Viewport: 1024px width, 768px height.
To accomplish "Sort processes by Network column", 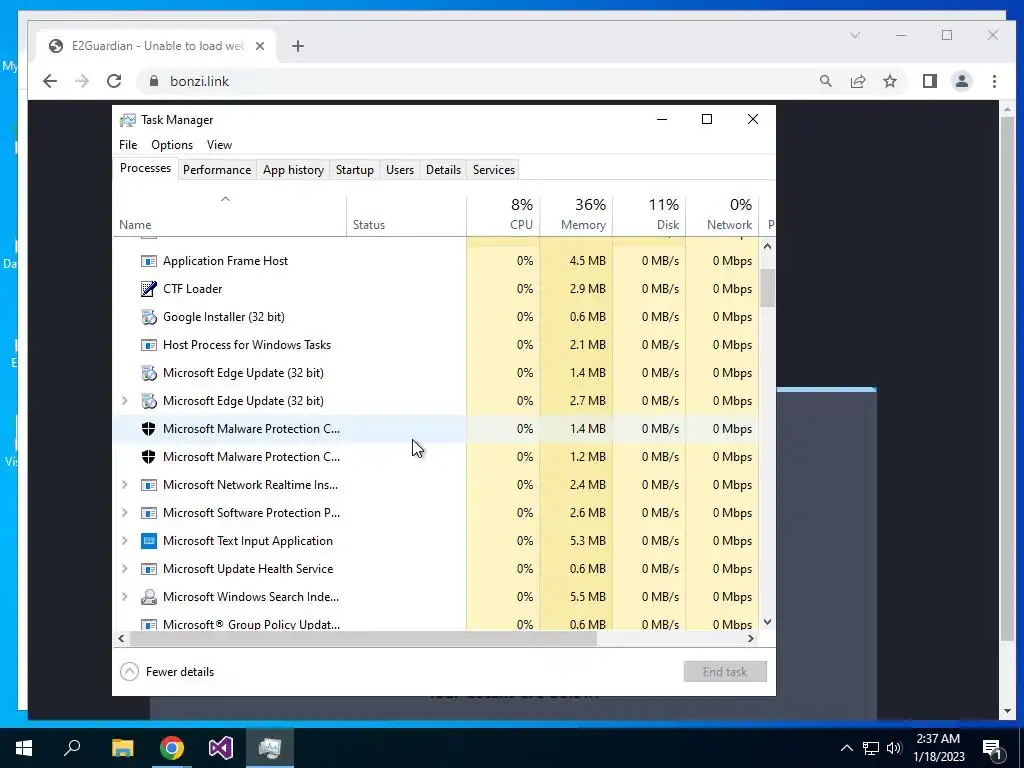I will coord(723,216).
